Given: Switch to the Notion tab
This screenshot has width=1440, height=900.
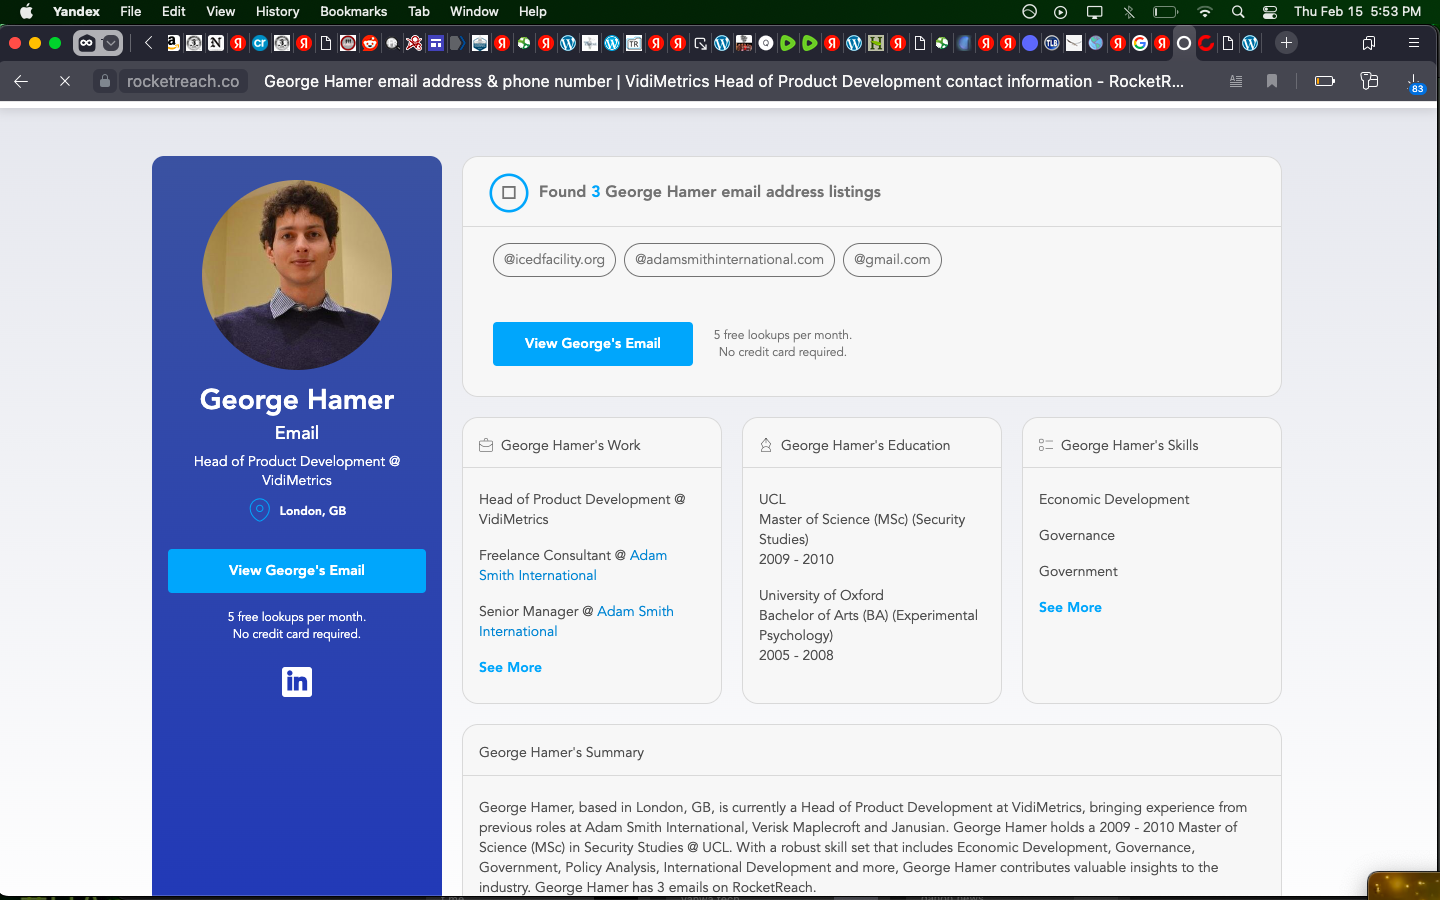Looking at the screenshot, I should (216, 43).
